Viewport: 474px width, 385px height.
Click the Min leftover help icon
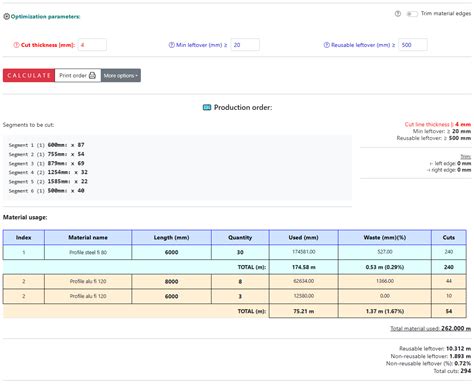pos(171,45)
